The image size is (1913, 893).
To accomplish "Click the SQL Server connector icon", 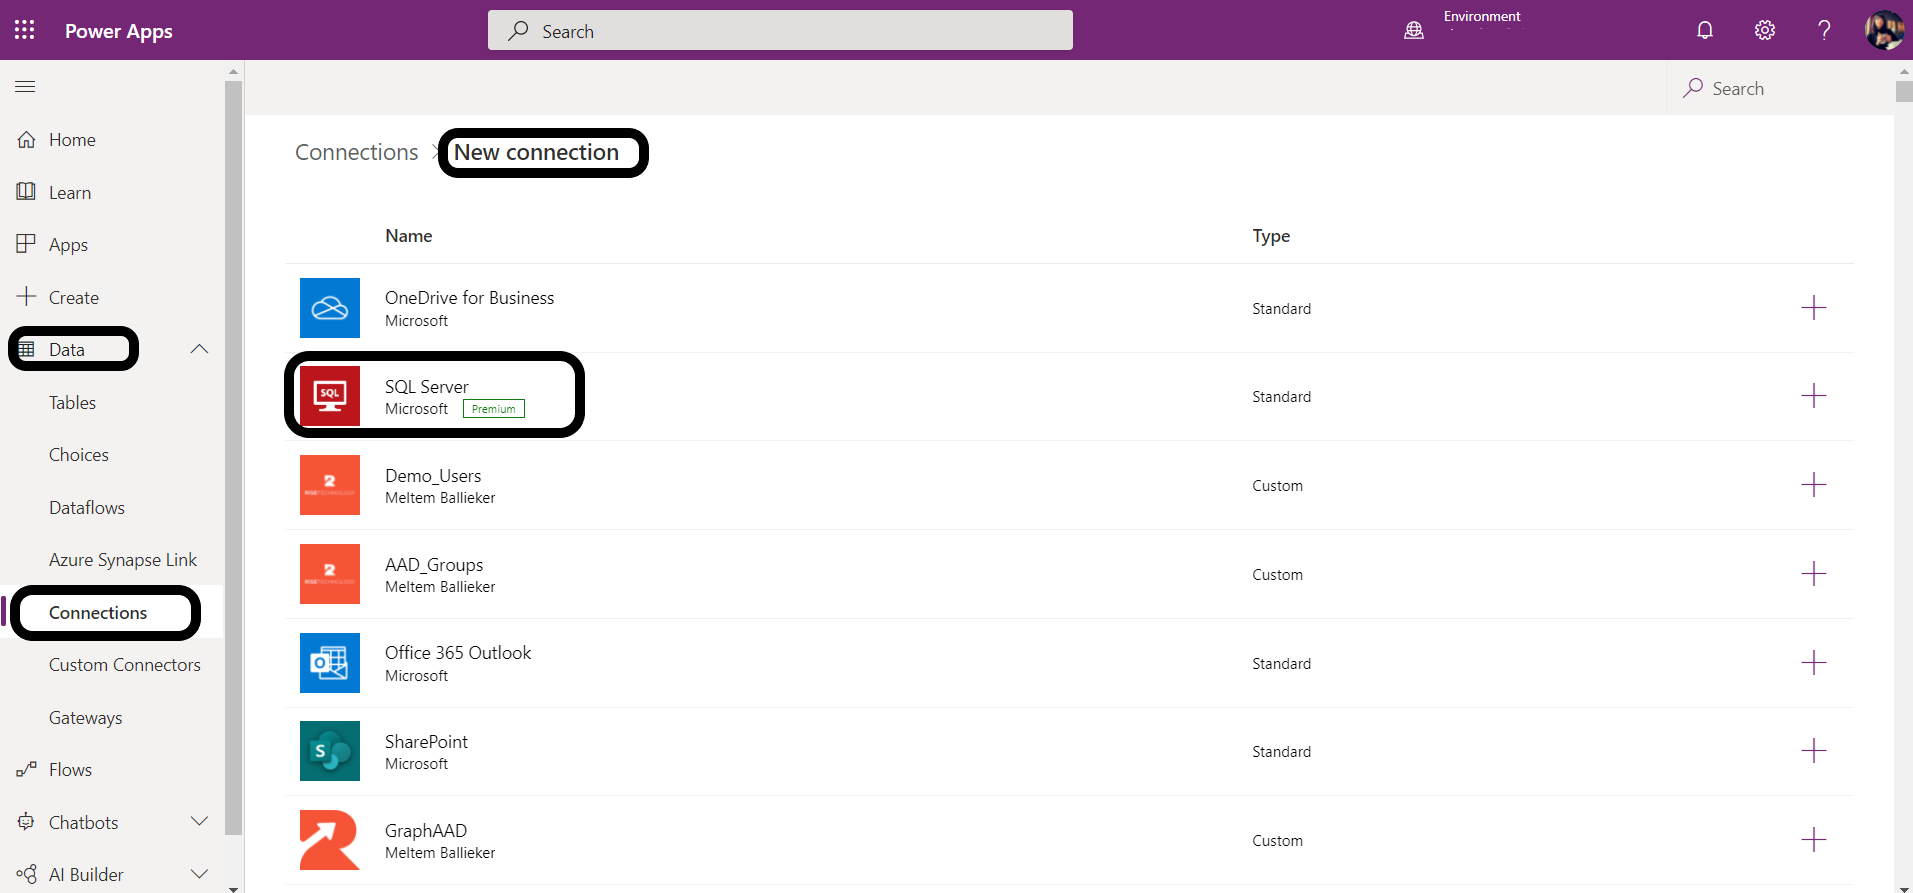I will coord(330,396).
